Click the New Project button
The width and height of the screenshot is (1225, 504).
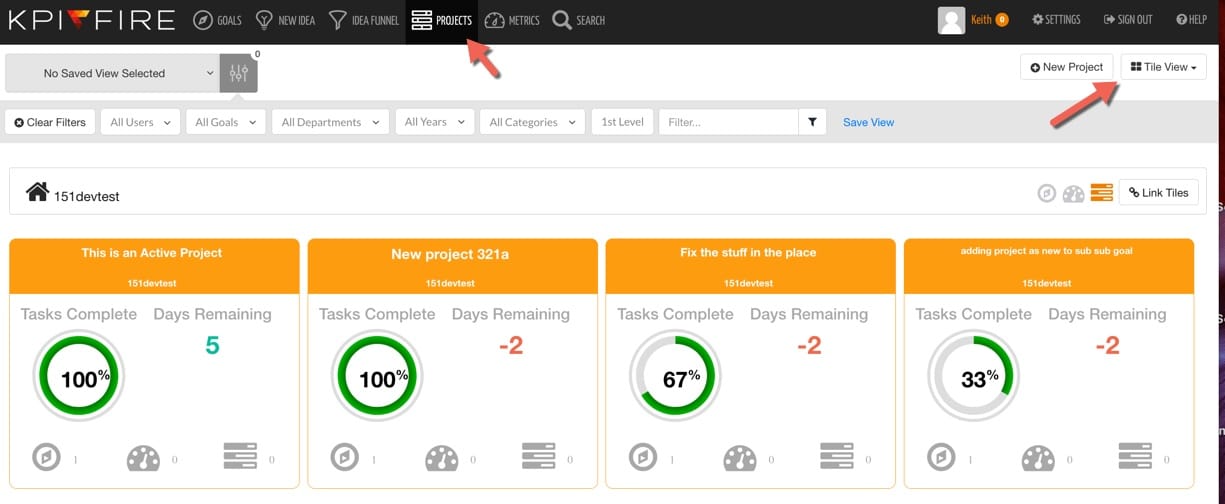click(x=1066, y=67)
